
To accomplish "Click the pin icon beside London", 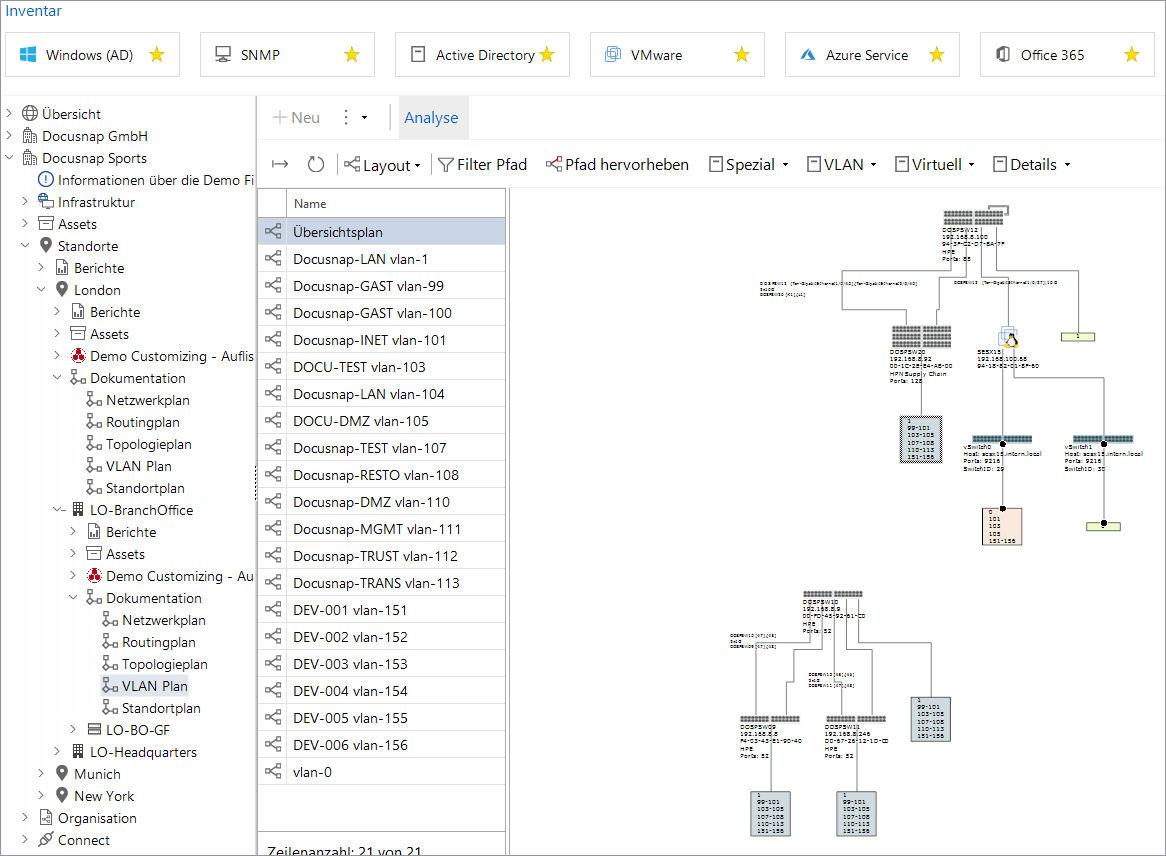I will click(62, 289).
